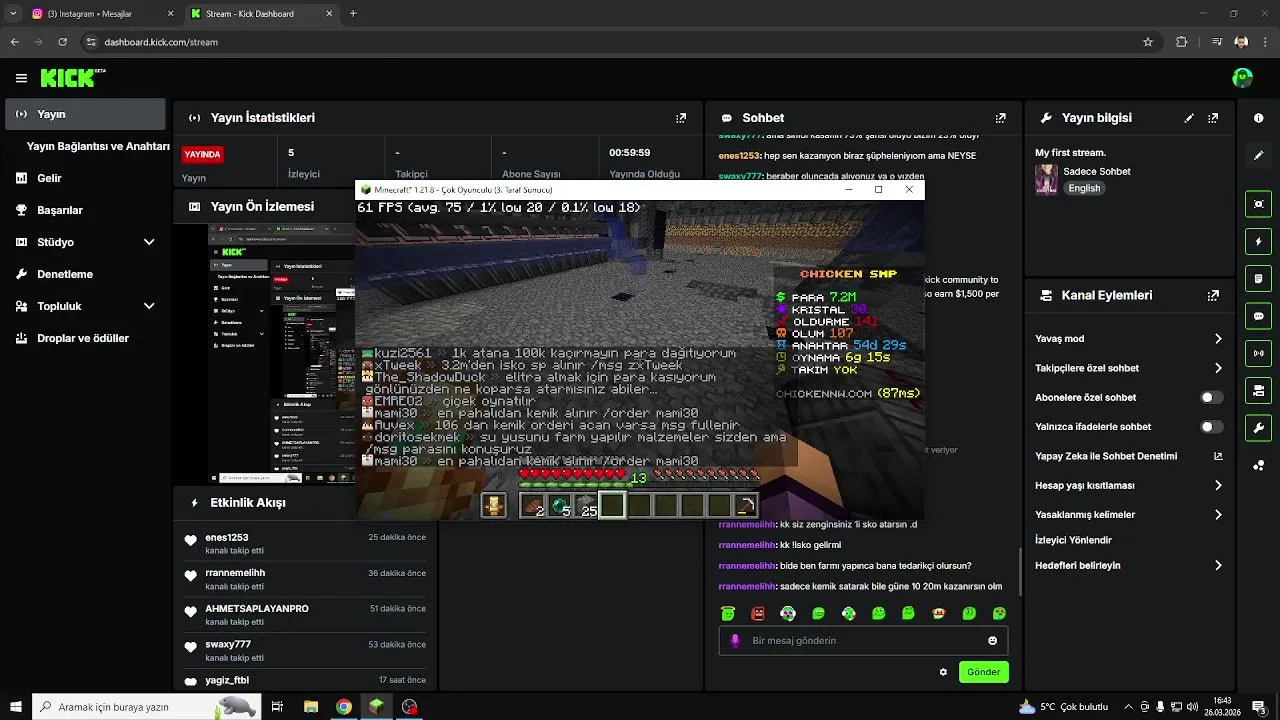Open Yasaklanmış kelimeler chevron
Viewport: 1280px width, 720px height.
1218,515
